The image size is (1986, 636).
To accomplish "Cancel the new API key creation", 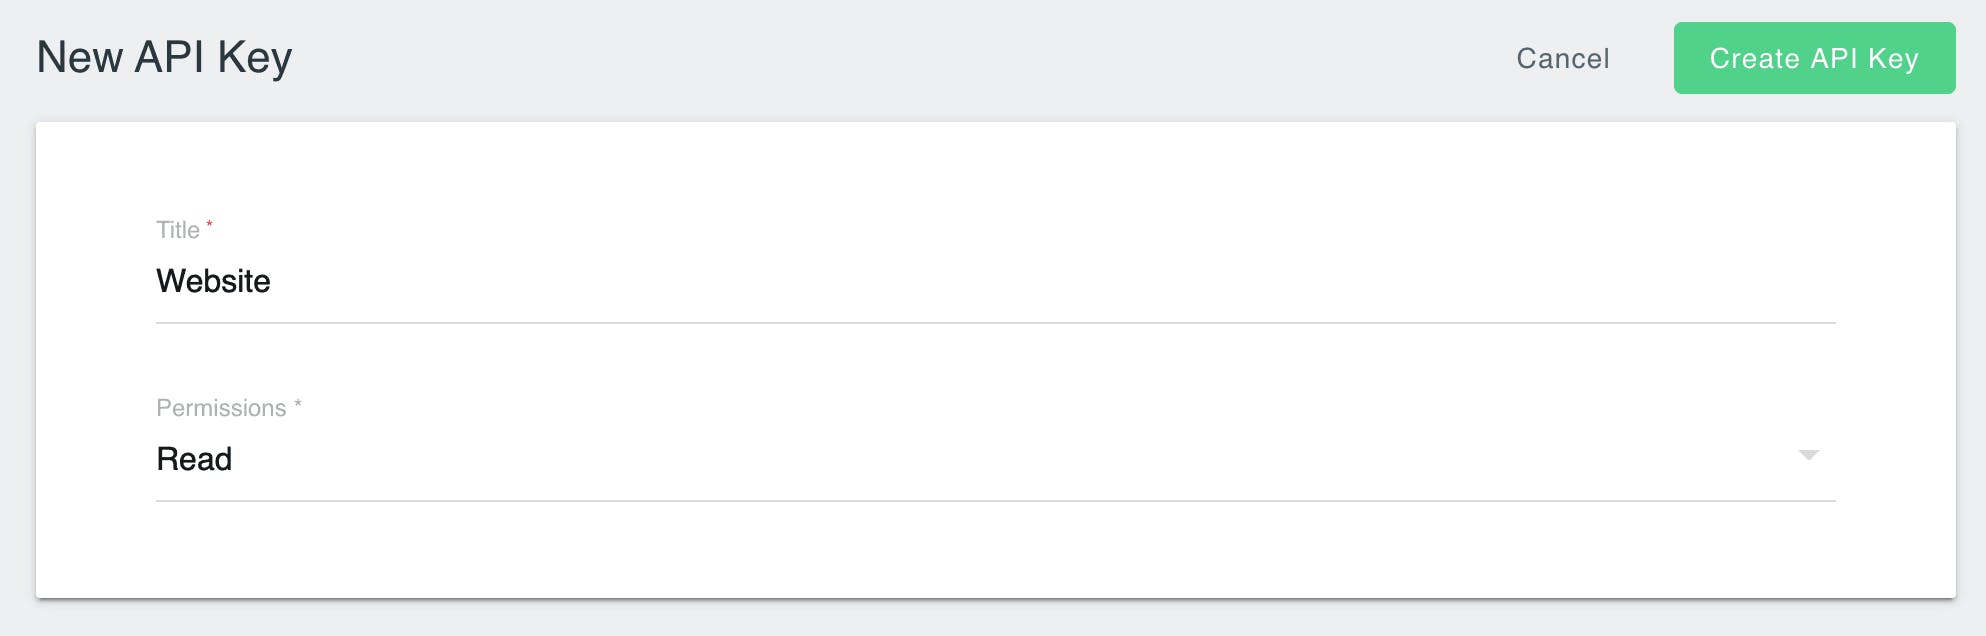I will tap(1563, 58).
